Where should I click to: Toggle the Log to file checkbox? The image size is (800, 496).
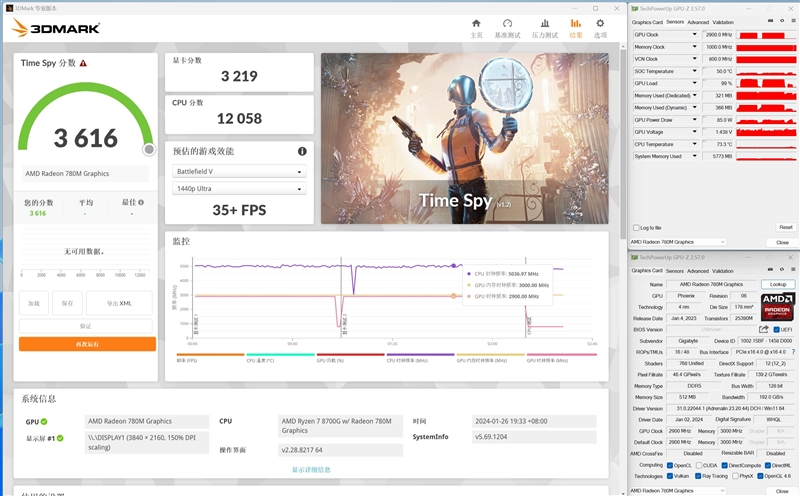pos(636,228)
